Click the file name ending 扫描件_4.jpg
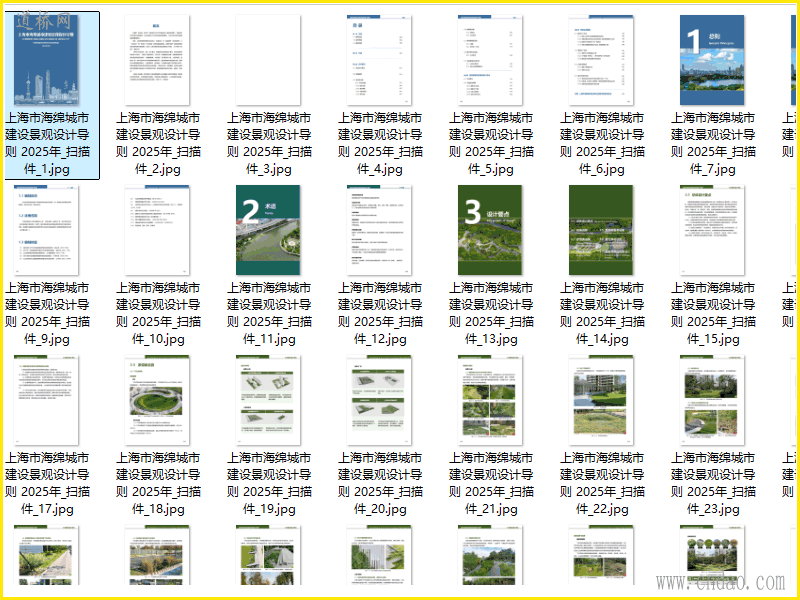Viewport: 800px width, 600px height. click(380, 143)
